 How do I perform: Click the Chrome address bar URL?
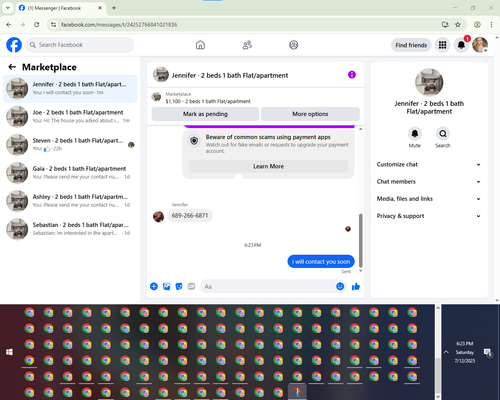click(119, 25)
